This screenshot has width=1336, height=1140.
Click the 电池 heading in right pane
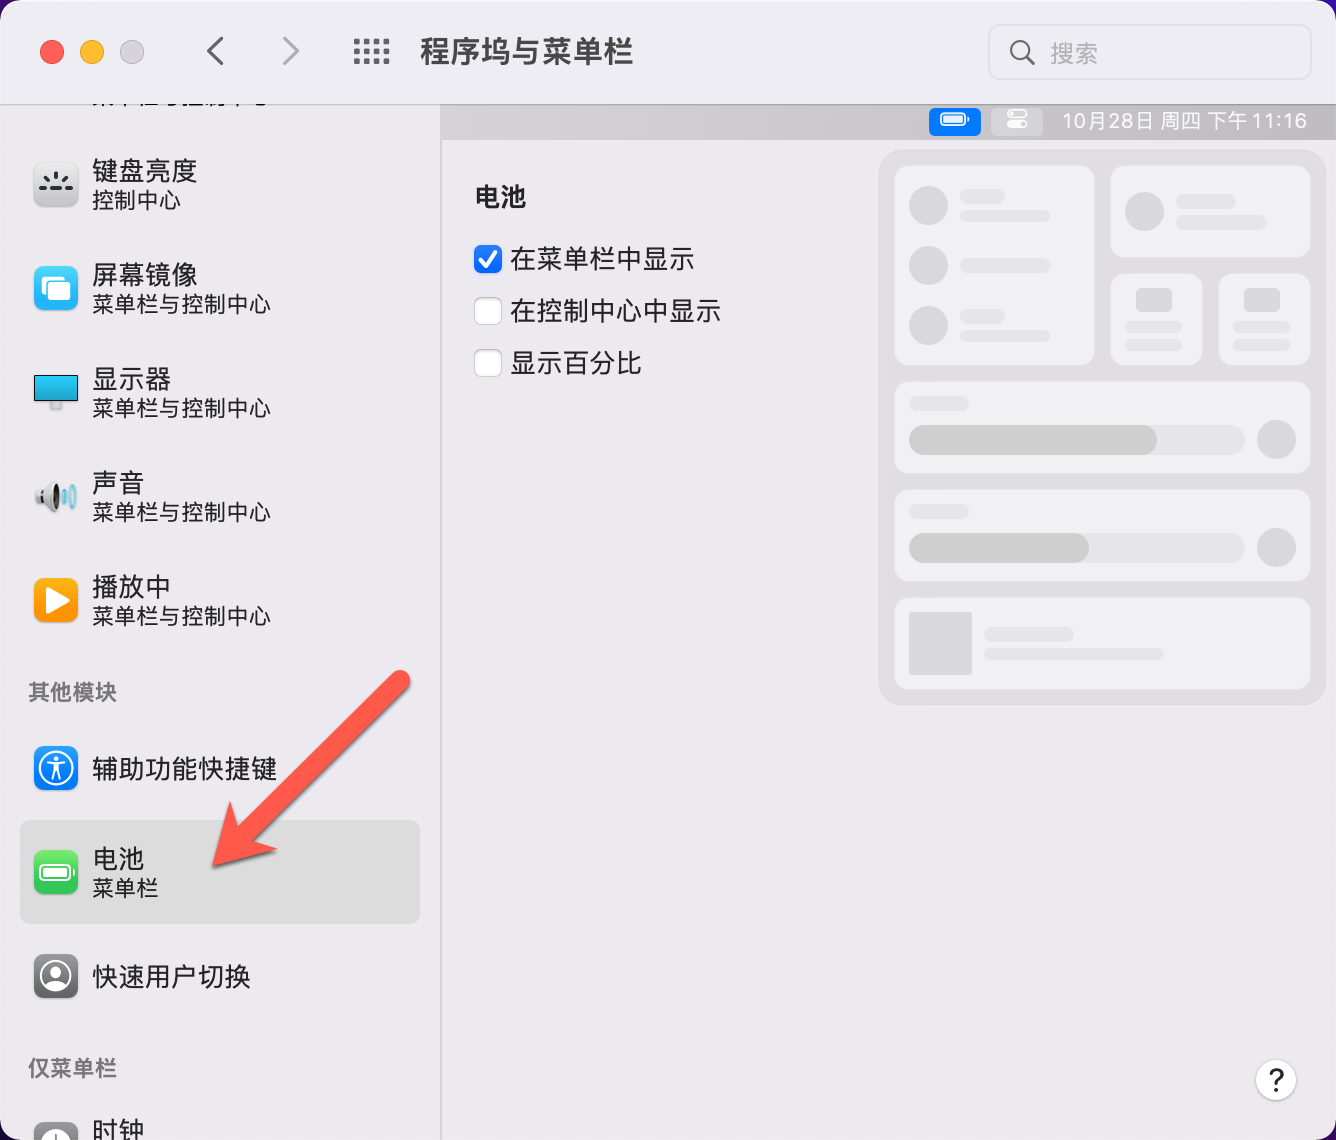pos(500,197)
